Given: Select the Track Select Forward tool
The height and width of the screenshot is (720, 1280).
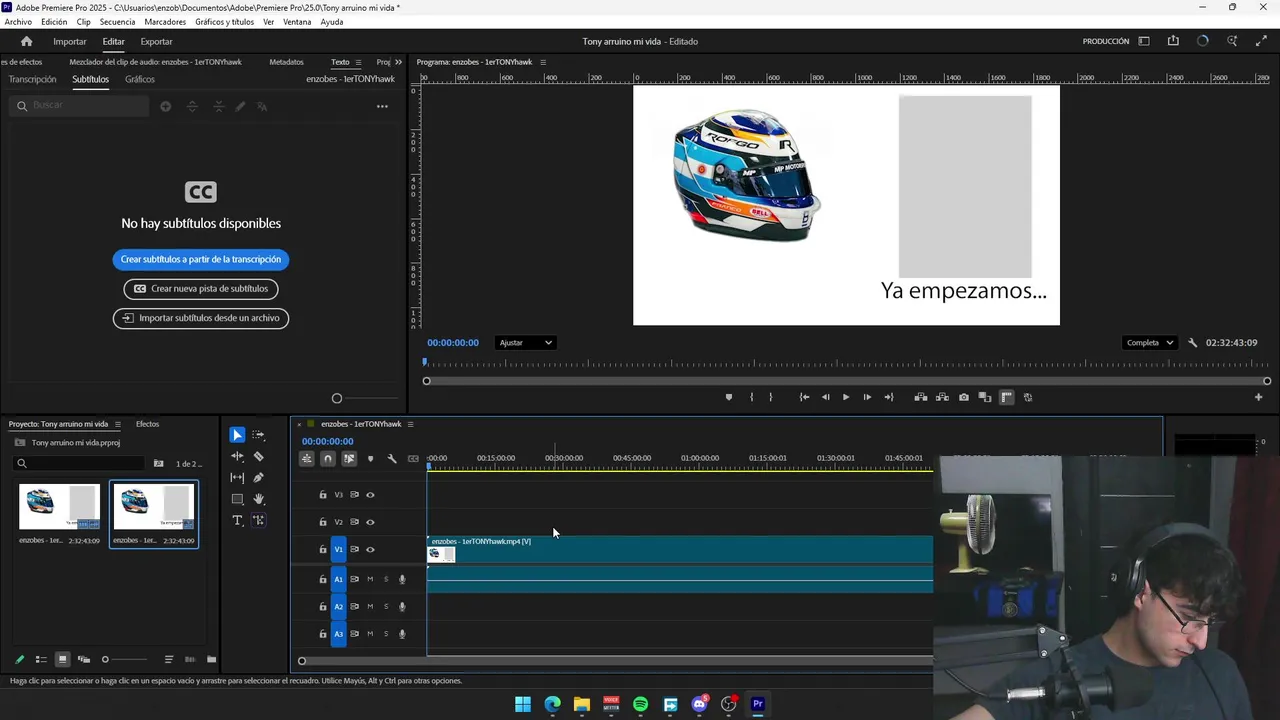Looking at the screenshot, I should [x=258, y=435].
